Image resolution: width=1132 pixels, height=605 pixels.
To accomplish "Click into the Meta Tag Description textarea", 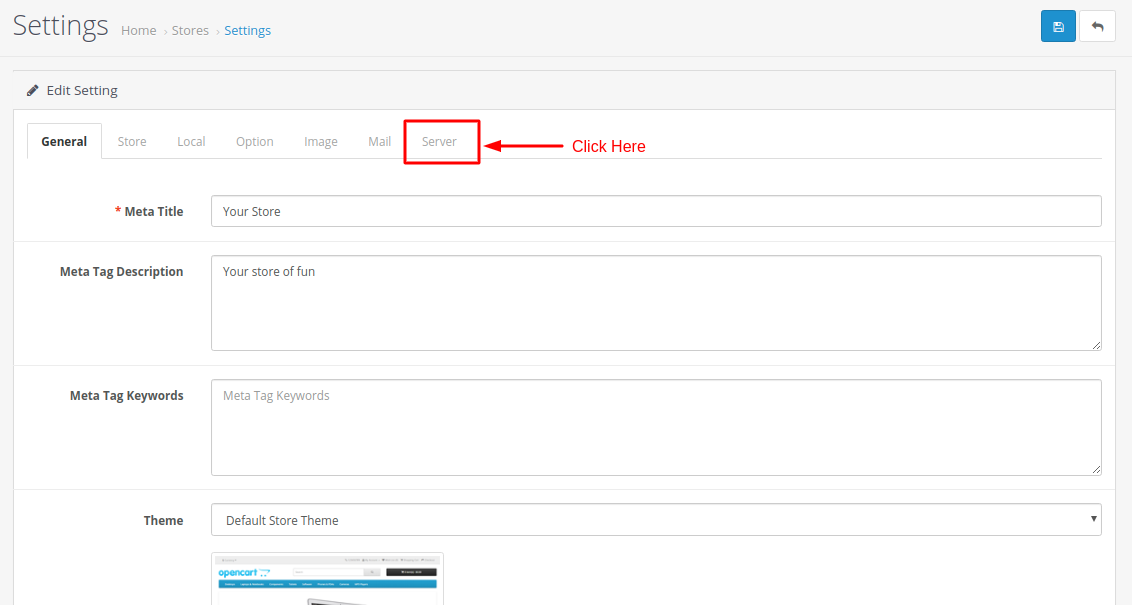I will (x=656, y=303).
